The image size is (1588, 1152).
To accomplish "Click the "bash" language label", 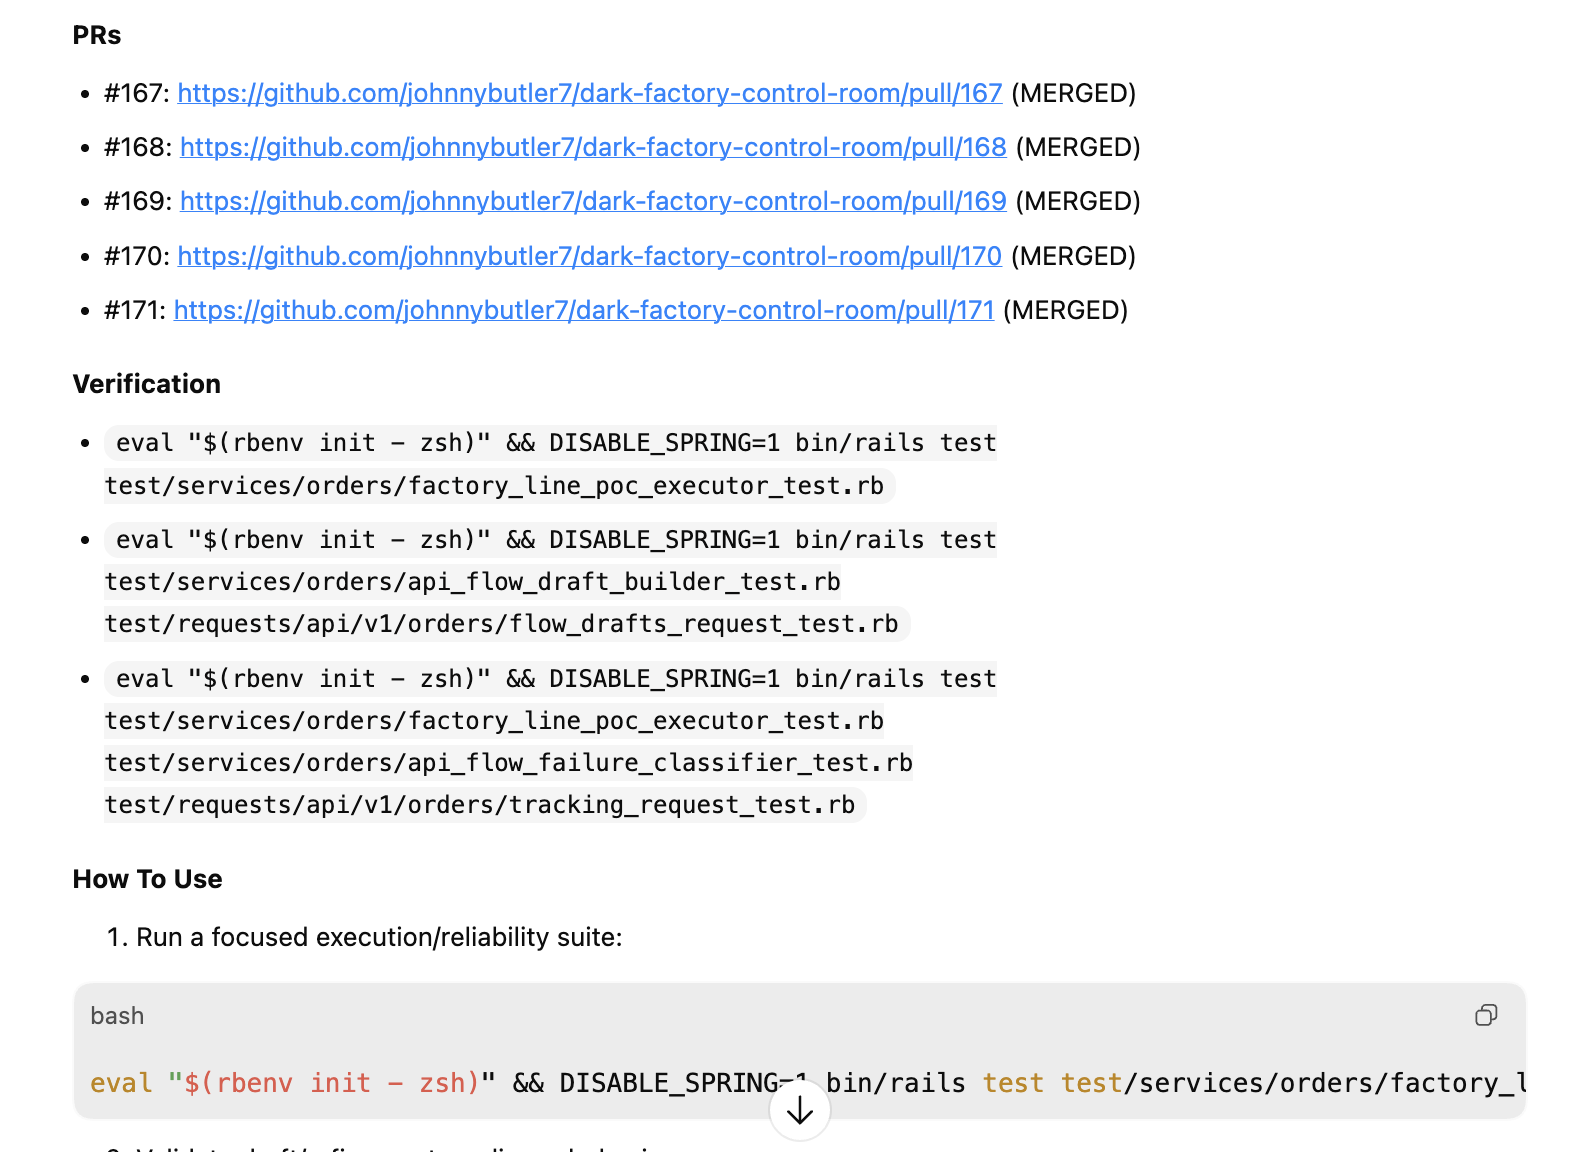I will click(x=117, y=1016).
